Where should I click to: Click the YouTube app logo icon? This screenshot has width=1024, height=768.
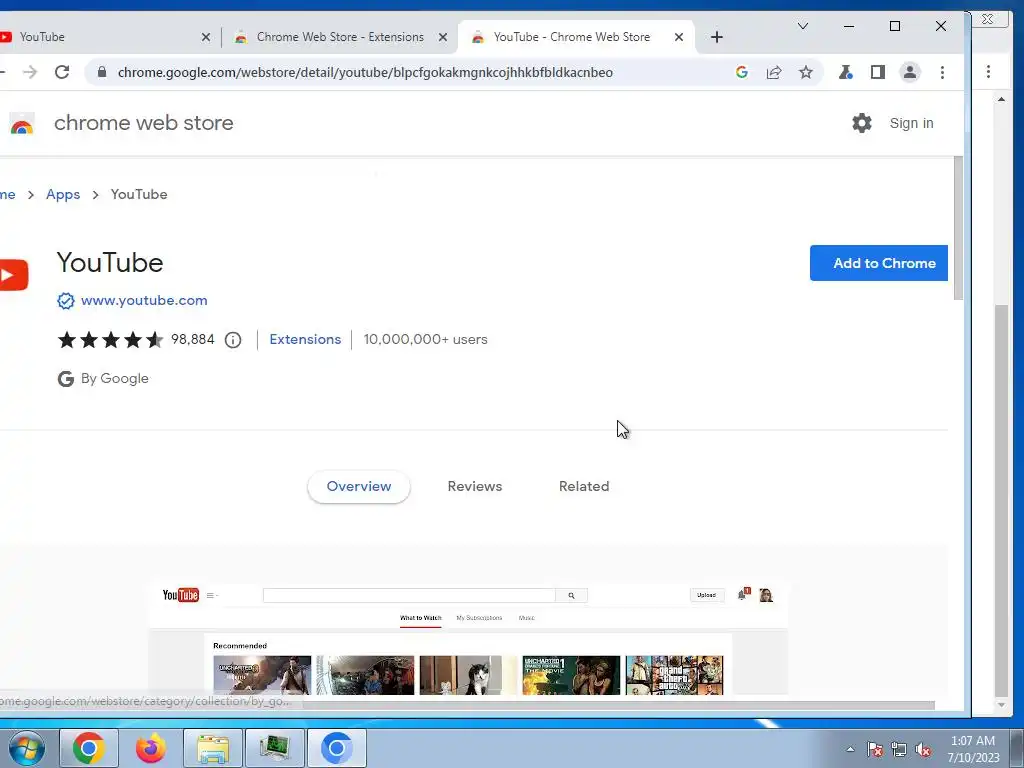pos(13,275)
